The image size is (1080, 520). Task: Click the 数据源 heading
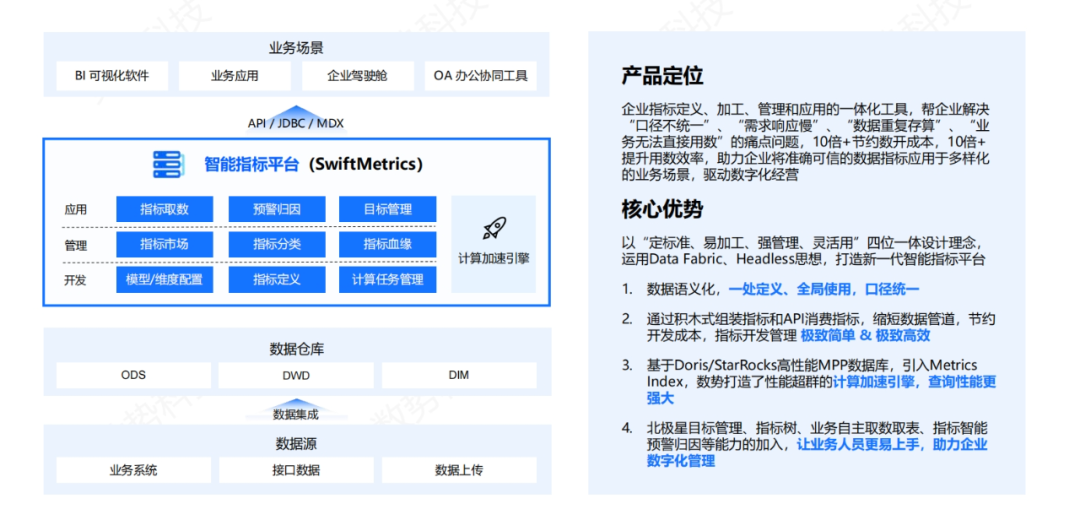click(x=296, y=444)
